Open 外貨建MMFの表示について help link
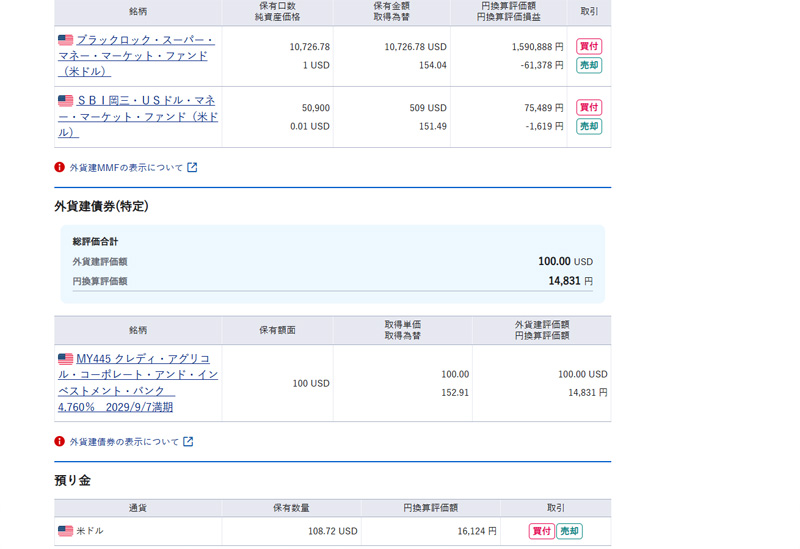 pyautogui.click(x=126, y=168)
